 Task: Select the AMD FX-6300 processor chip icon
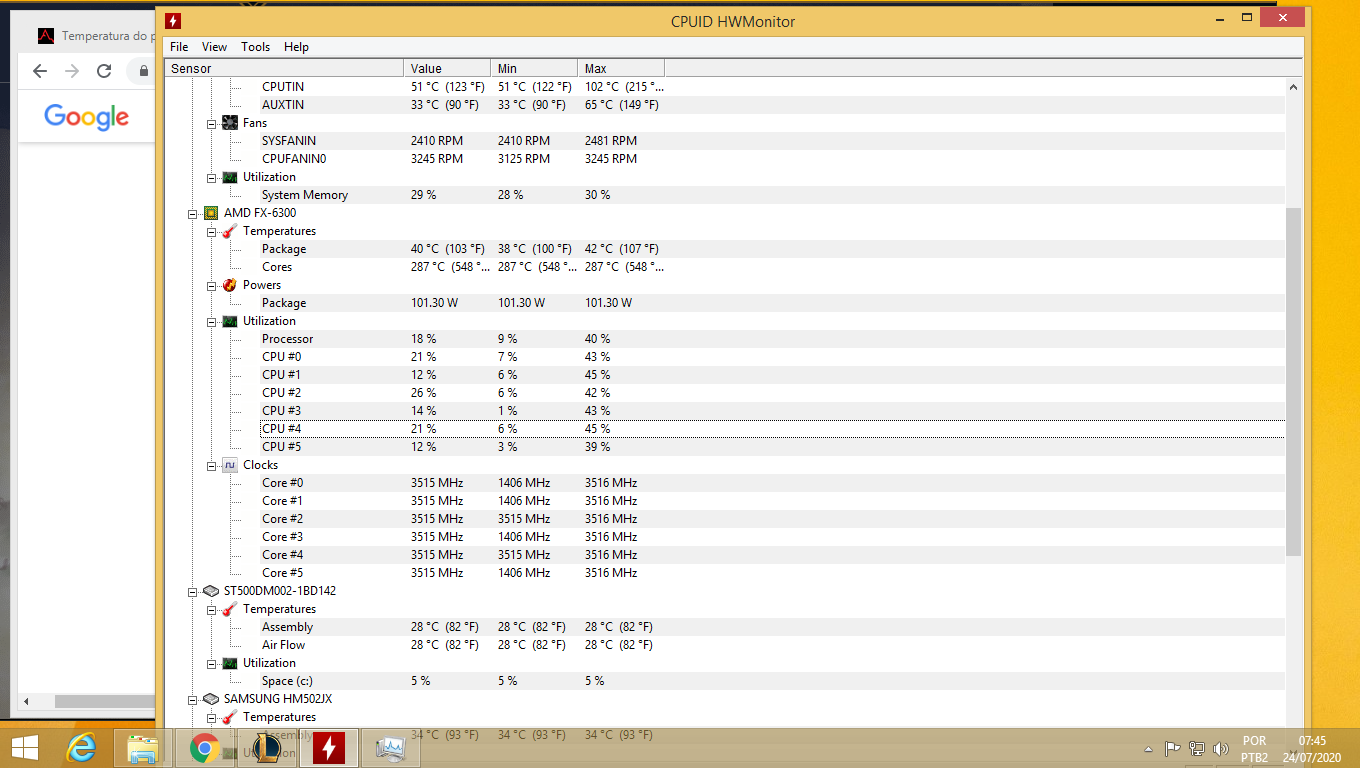pyautogui.click(x=211, y=213)
